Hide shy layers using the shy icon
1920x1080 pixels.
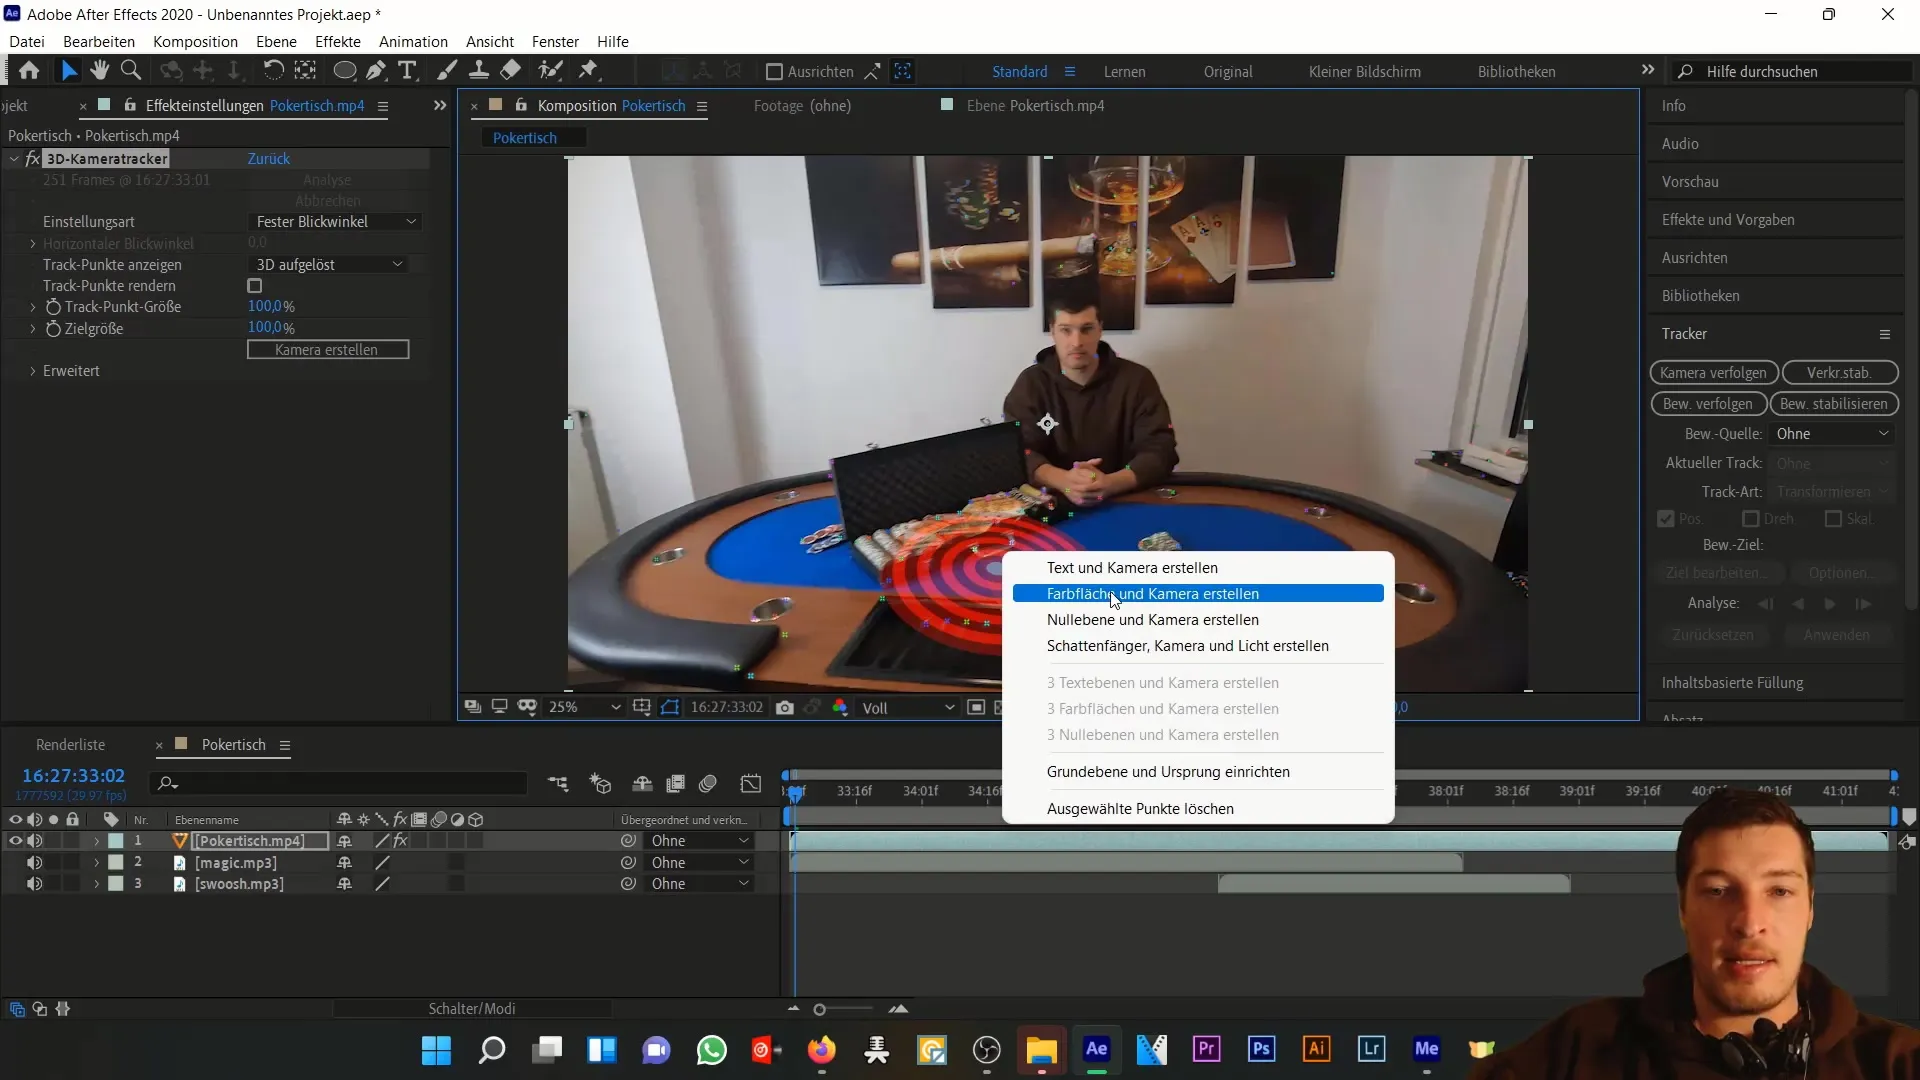(642, 784)
